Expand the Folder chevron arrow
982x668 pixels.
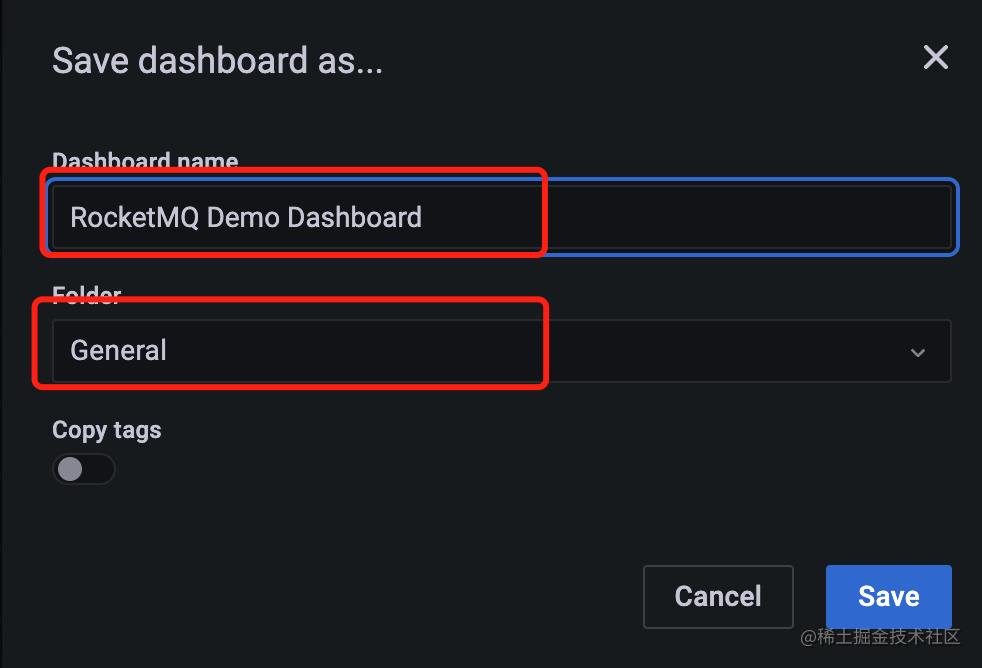pyautogui.click(x=917, y=352)
